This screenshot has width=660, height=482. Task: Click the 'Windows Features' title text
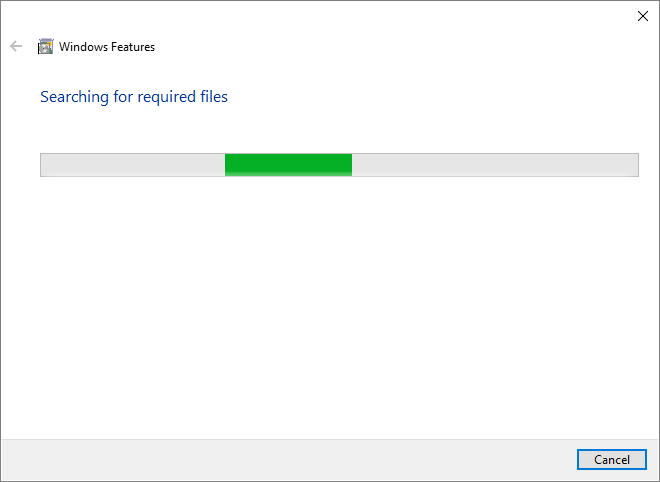point(107,47)
